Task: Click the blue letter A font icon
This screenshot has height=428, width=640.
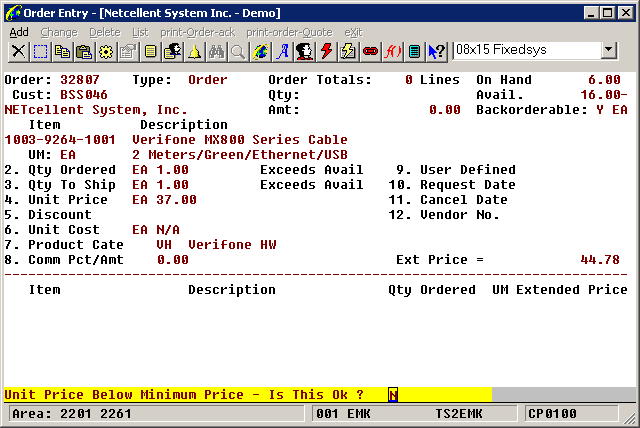Action: (283, 52)
